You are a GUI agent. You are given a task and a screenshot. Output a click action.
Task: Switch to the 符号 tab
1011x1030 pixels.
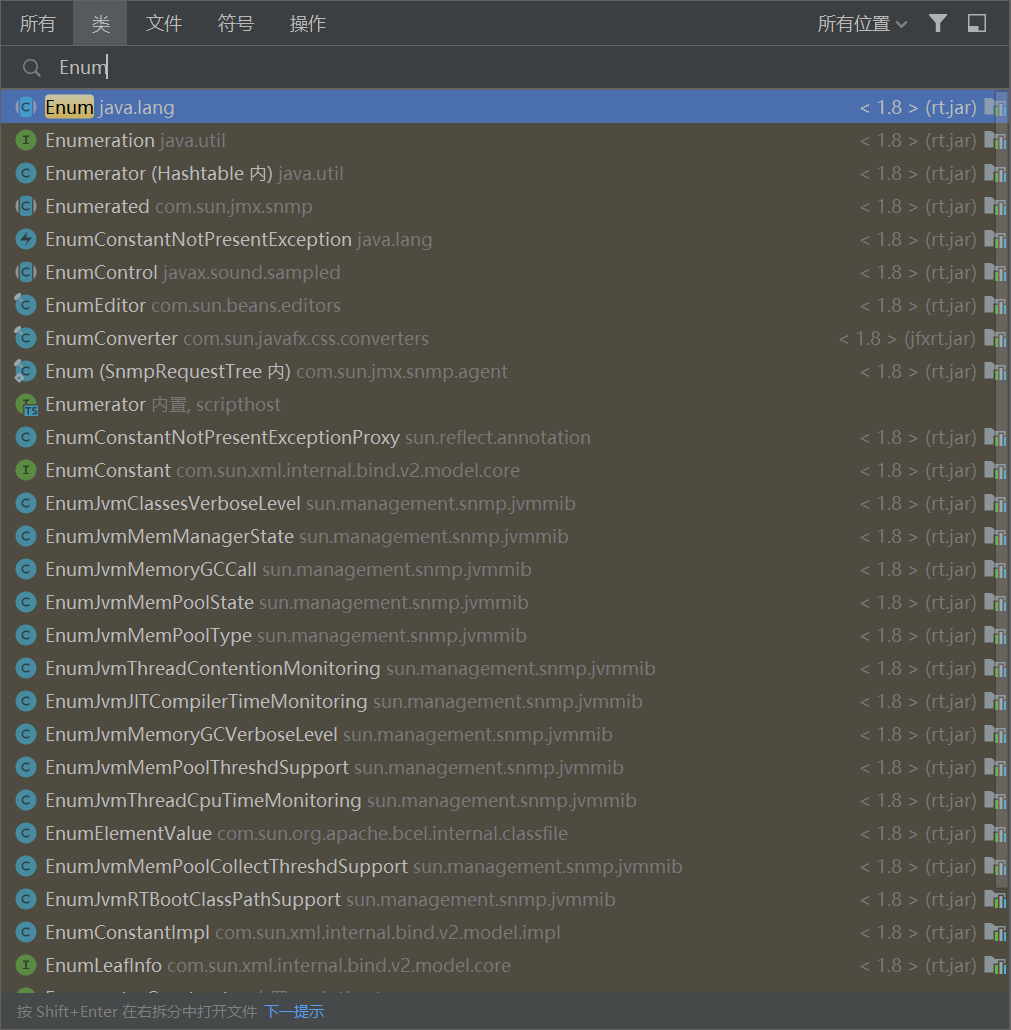tap(236, 24)
